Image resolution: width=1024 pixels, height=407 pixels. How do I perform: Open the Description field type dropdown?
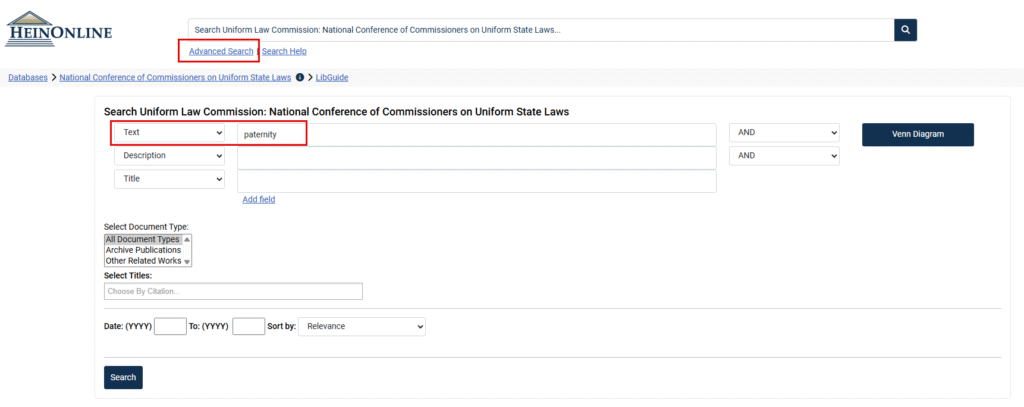click(x=170, y=156)
